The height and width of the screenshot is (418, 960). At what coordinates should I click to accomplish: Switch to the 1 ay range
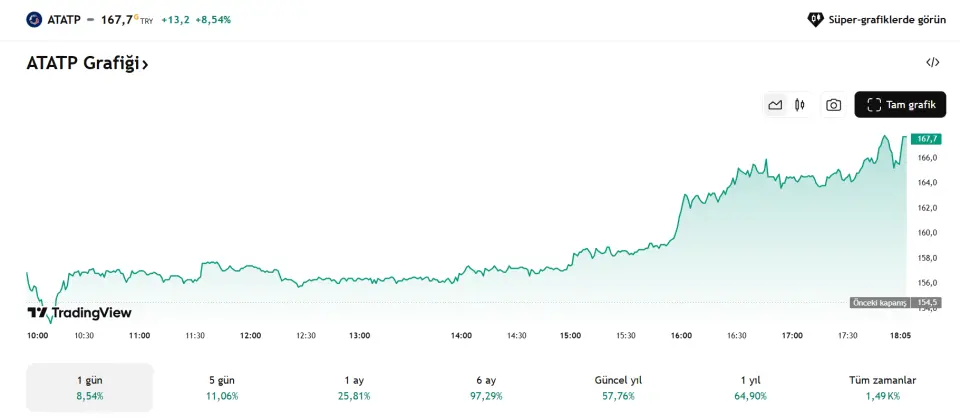point(354,387)
